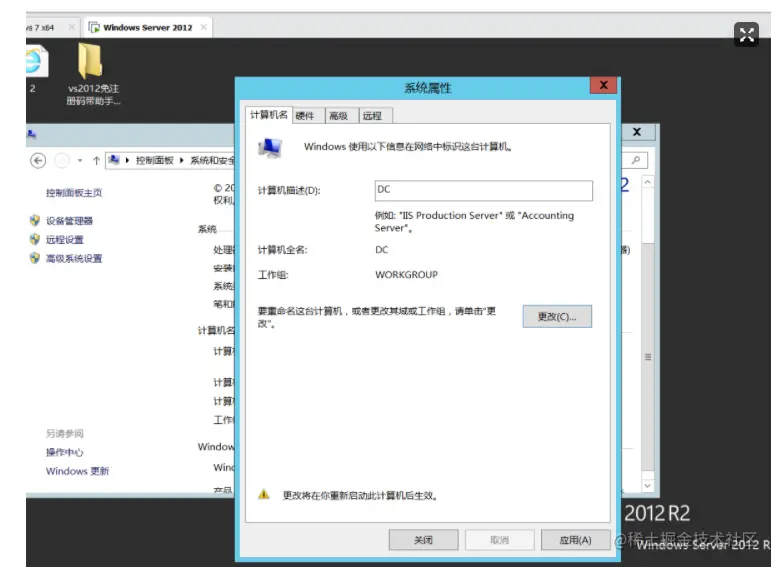Click the shield icon beside 设备管理器
The image size is (776, 567).
tap(35, 220)
